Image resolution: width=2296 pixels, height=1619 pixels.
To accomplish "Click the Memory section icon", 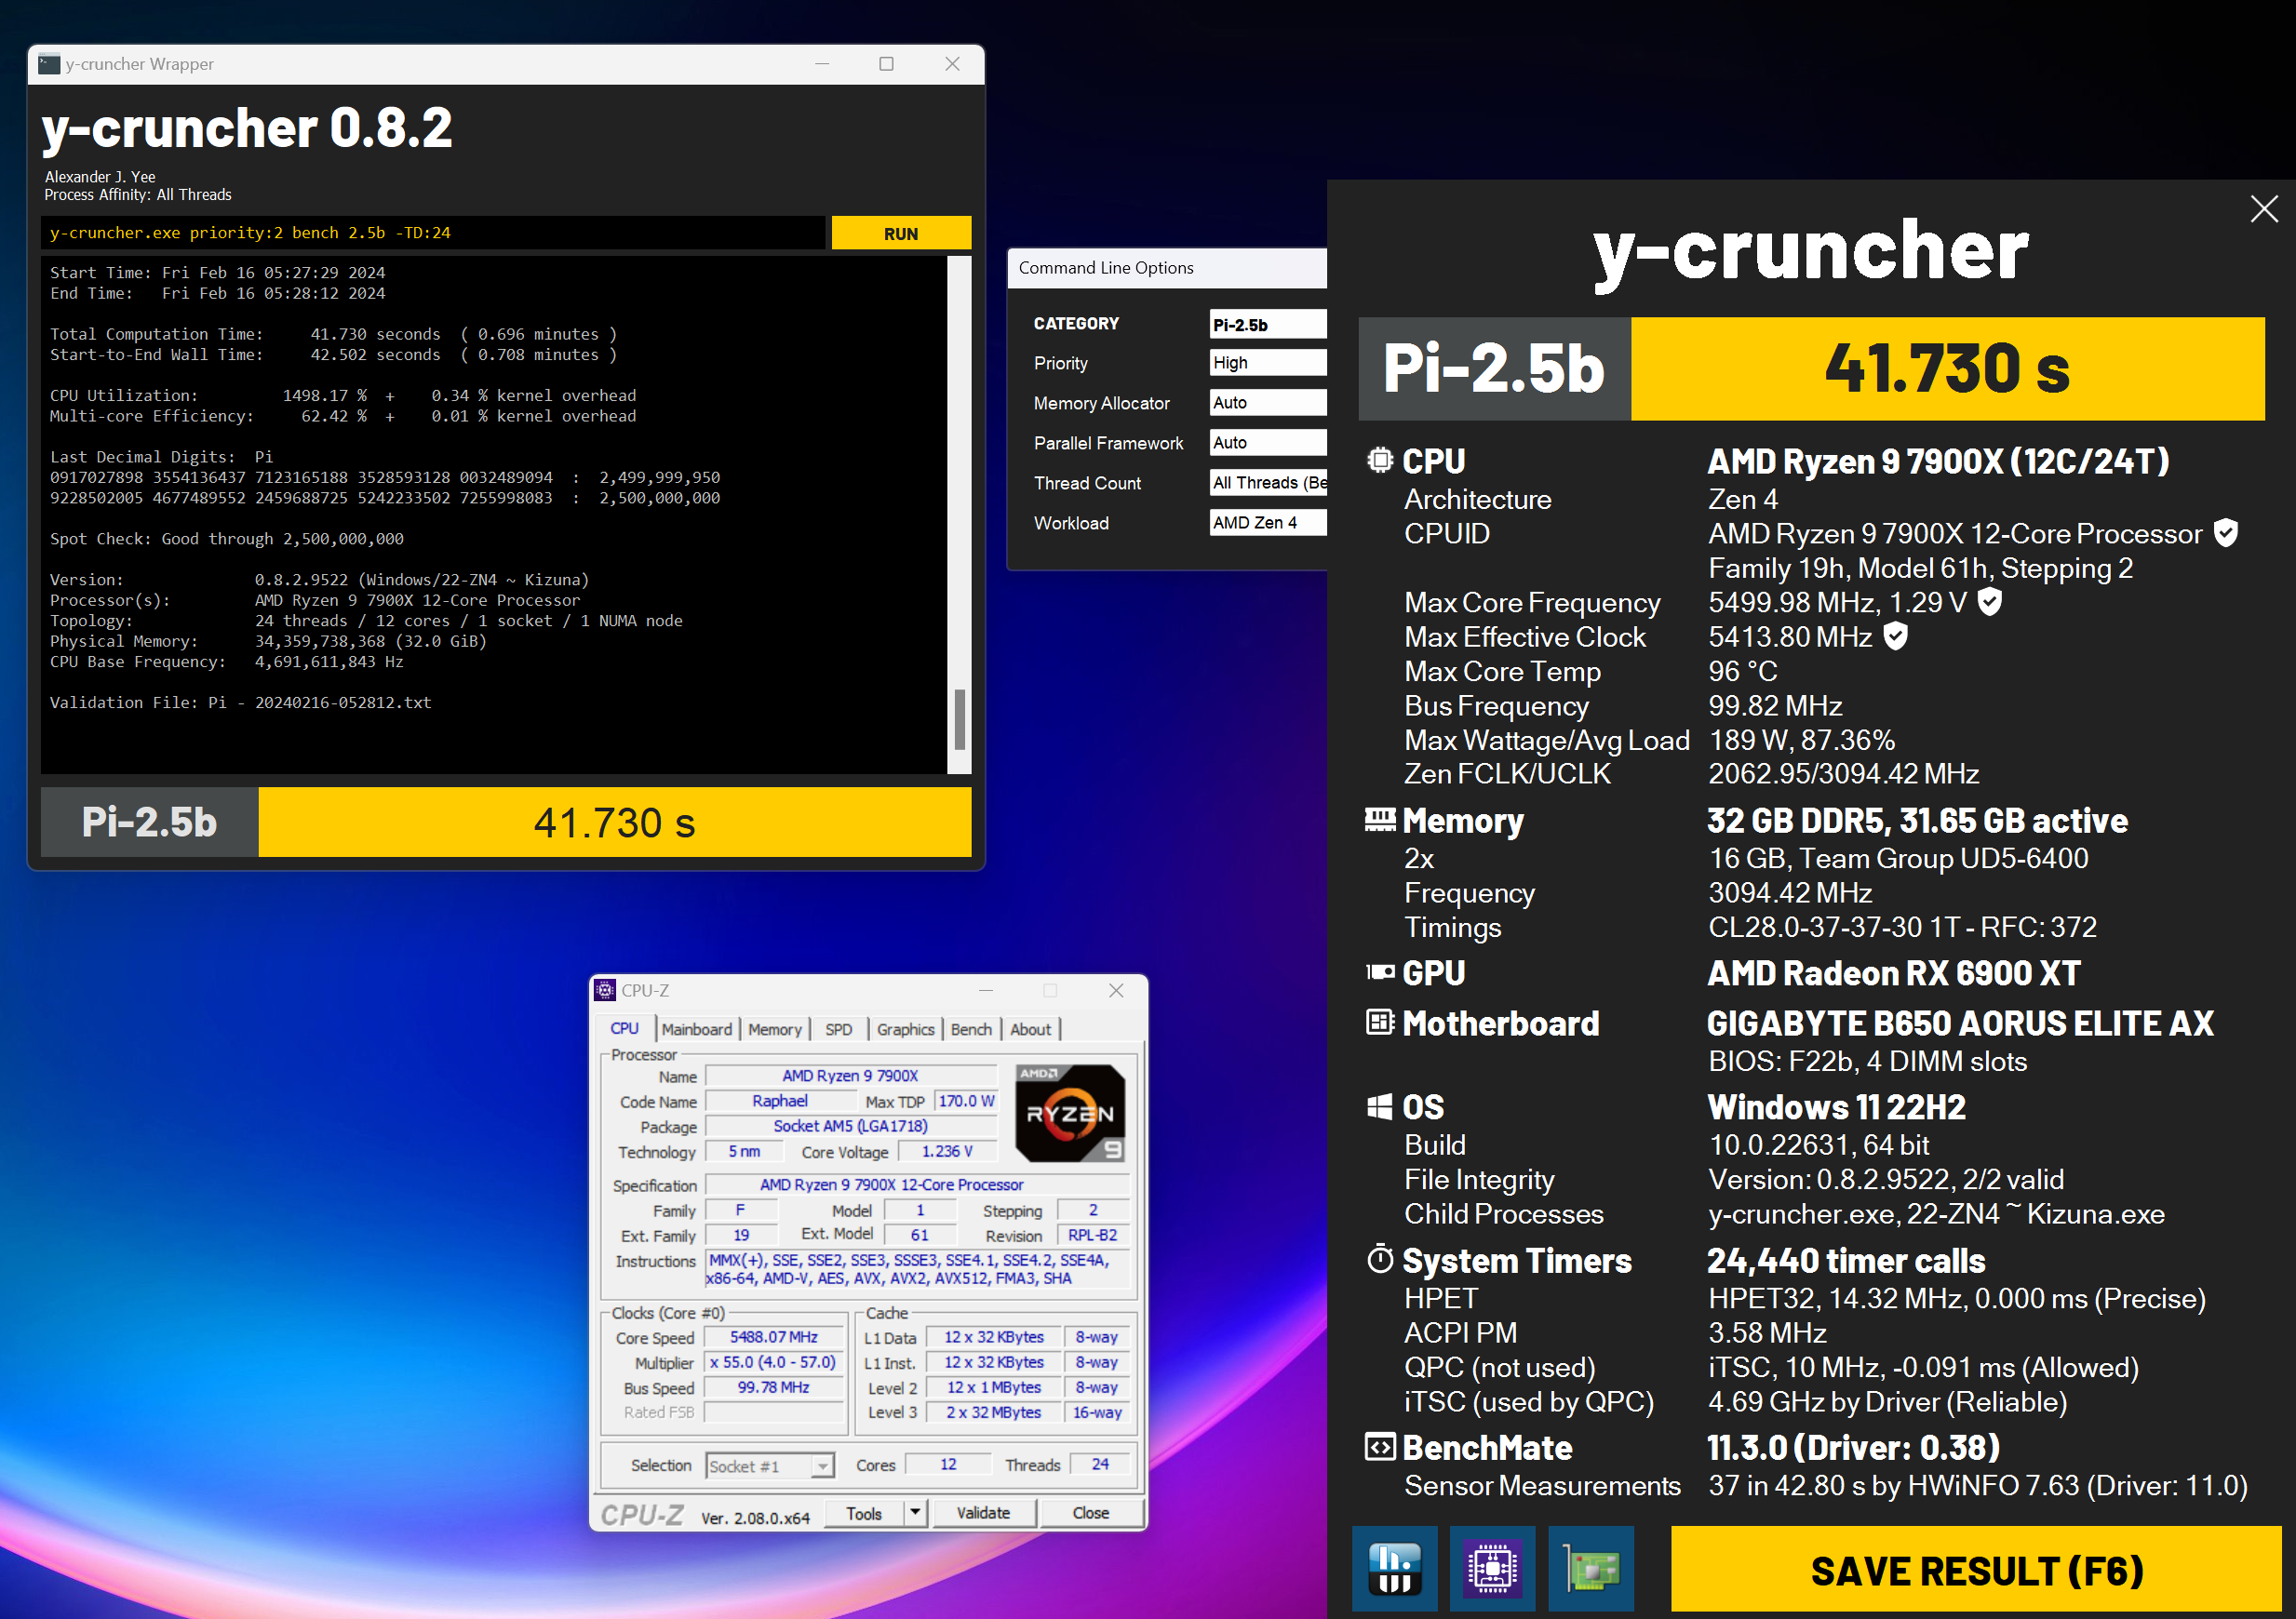I will tap(1380, 820).
